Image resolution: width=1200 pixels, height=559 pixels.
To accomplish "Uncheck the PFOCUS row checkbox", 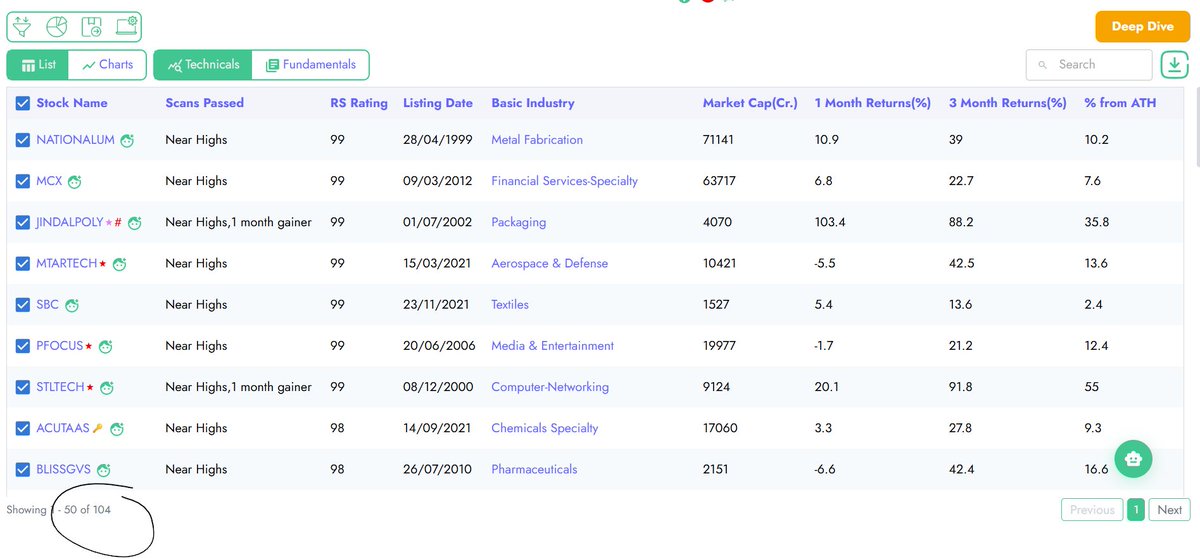I will (23, 346).
